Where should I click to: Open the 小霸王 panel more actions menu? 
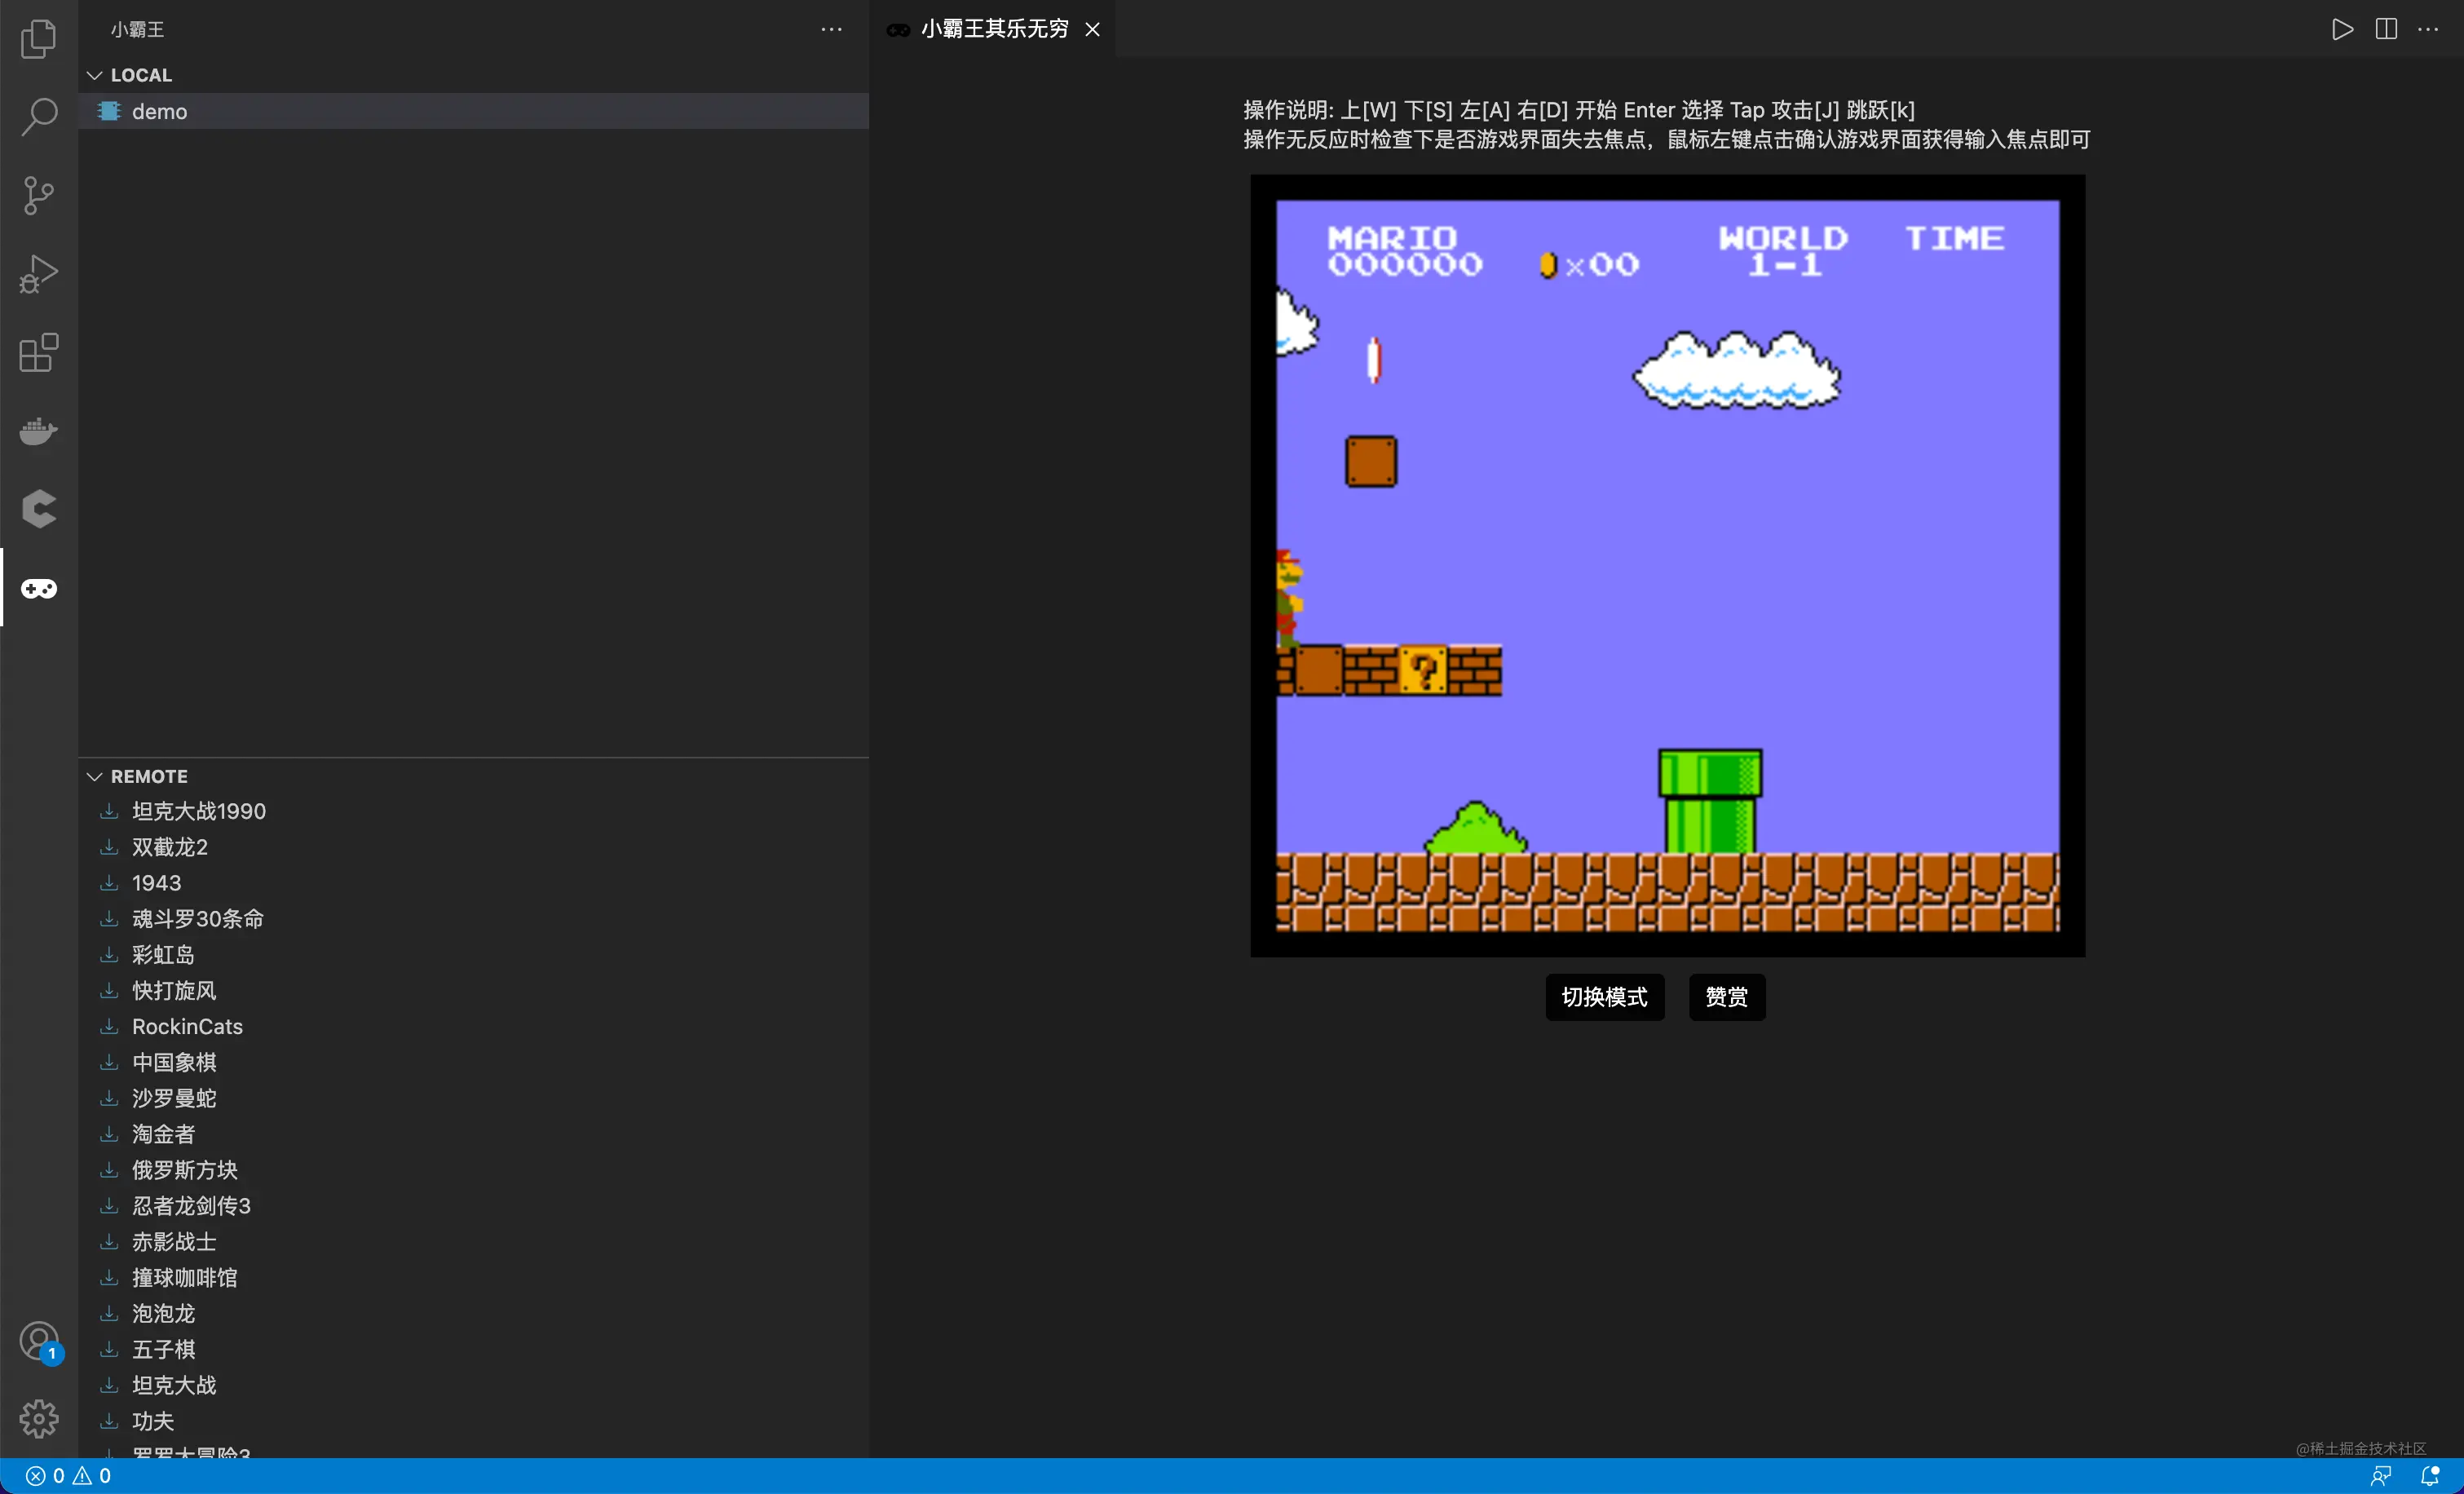pyautogui.click(x=831, y=29)
